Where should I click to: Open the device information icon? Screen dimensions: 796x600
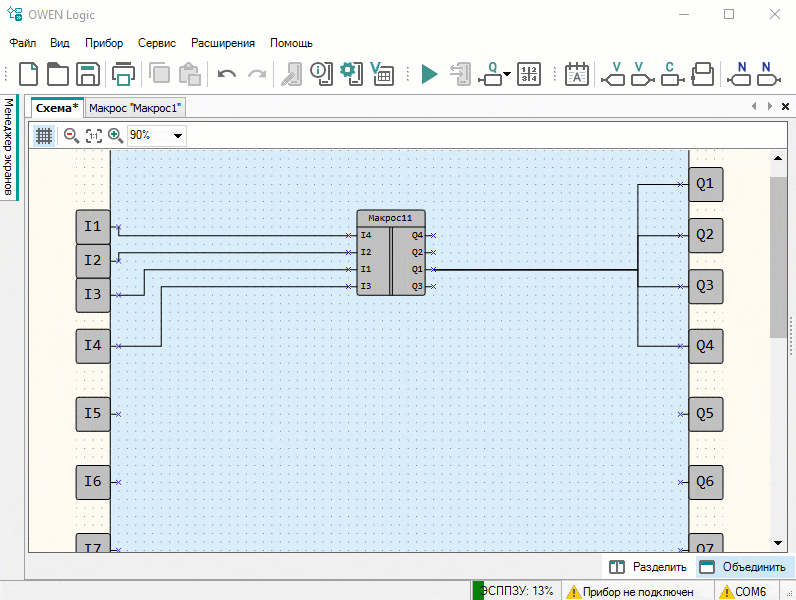pyautogui.click(x=320, y=73)
